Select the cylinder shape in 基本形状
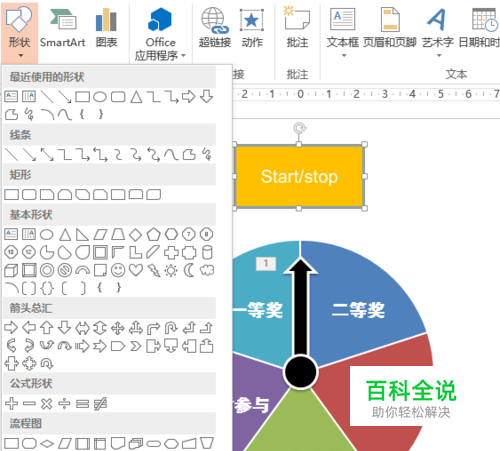The height and width of the screenshot is (451, 500). tap(207, 253)
